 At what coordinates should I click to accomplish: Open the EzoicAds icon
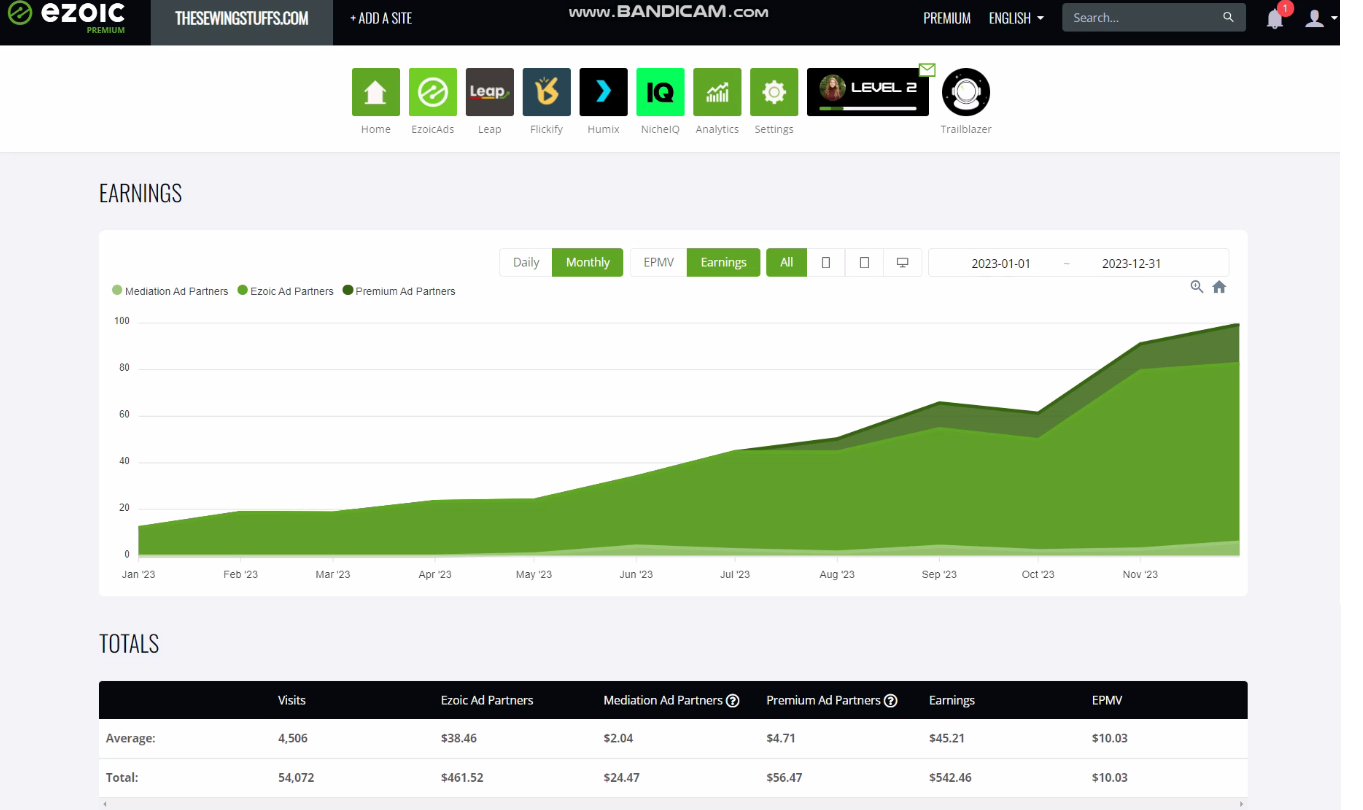[x=433, y=92]
